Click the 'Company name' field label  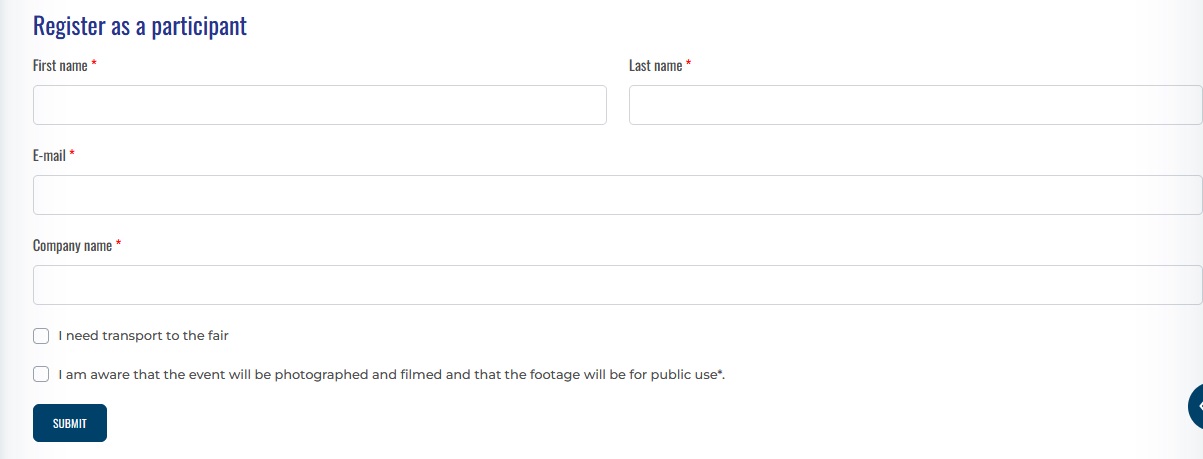[x=72, y=245]
